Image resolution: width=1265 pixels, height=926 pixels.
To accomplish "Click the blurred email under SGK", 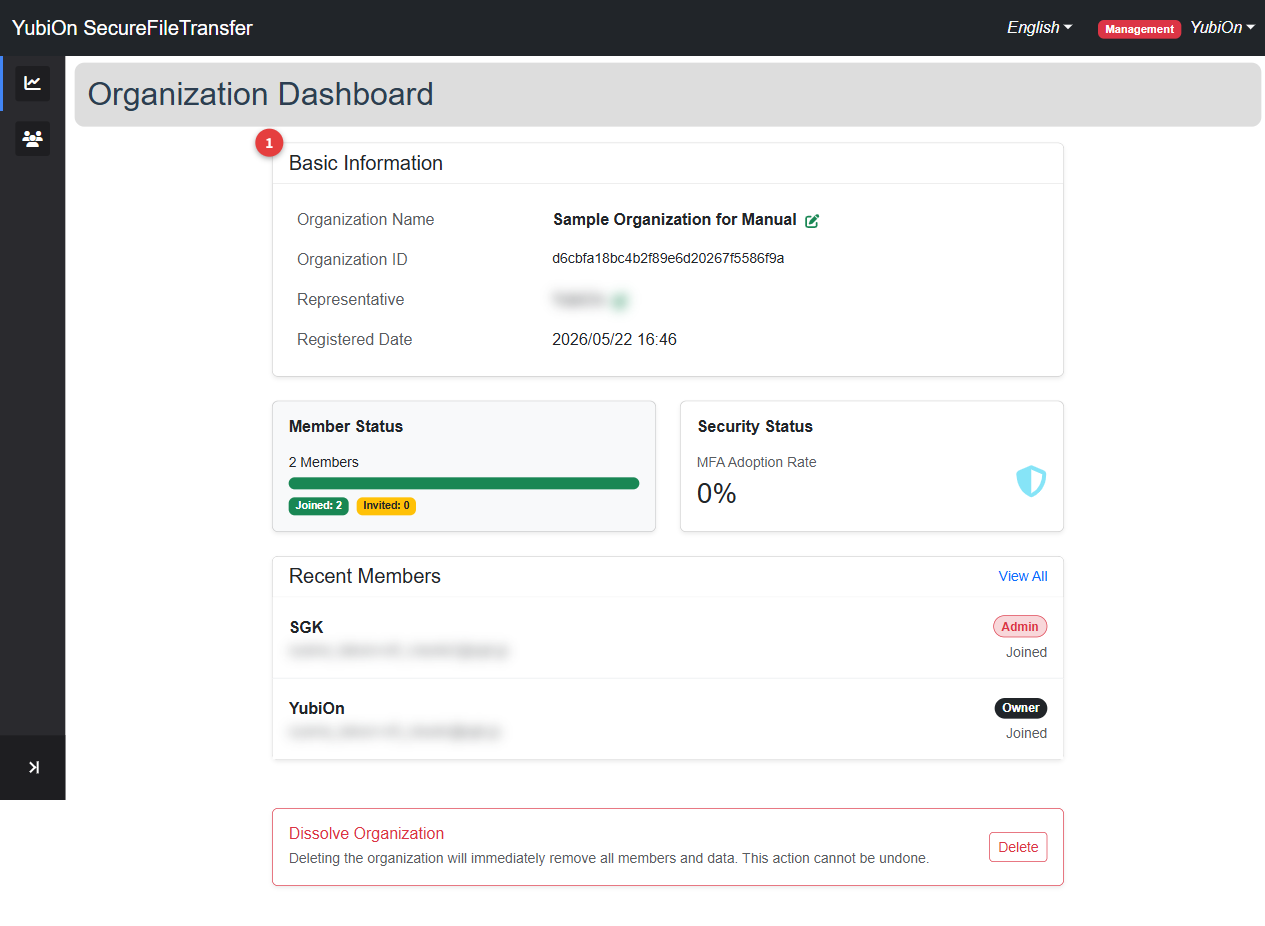I will pos(398,652).
